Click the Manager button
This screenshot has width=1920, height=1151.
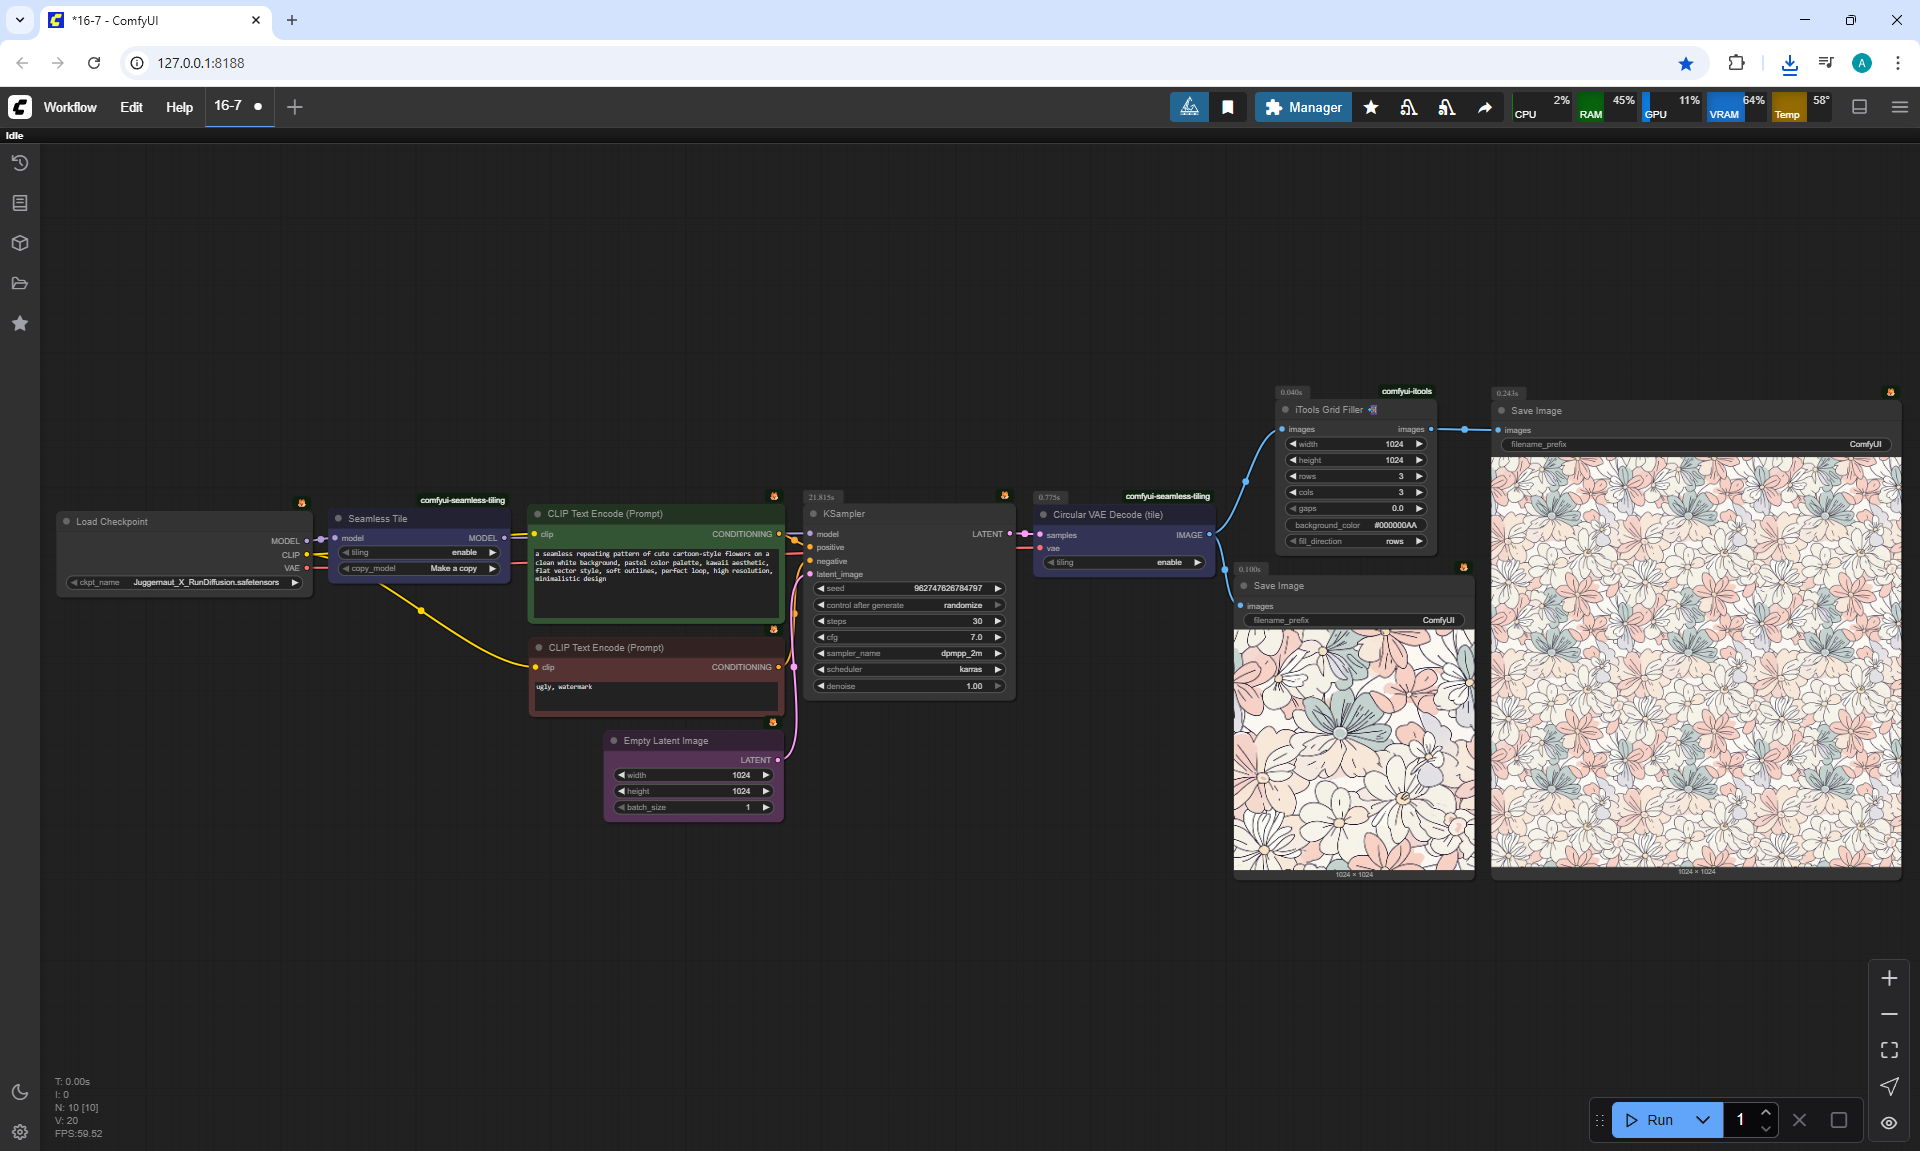click(1302, 107)
